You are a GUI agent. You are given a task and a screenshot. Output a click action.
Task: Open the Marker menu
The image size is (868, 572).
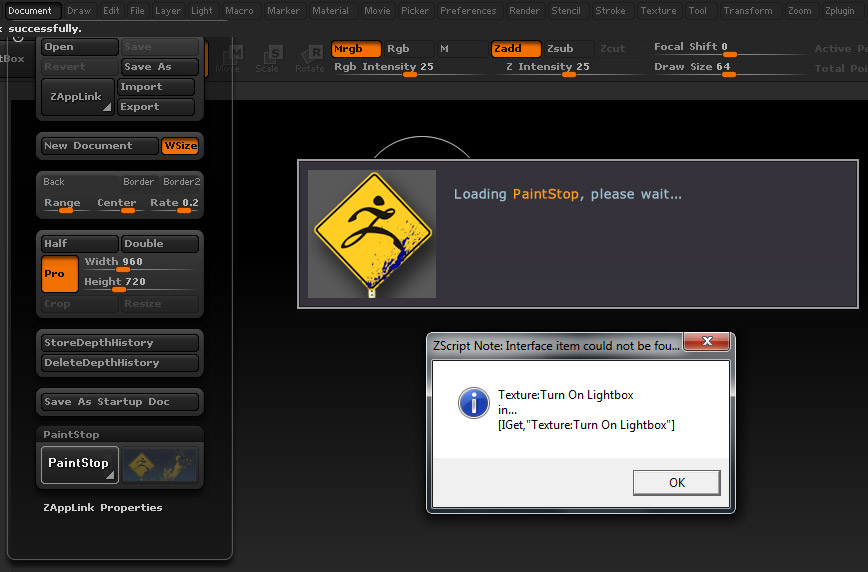(283, 11)
